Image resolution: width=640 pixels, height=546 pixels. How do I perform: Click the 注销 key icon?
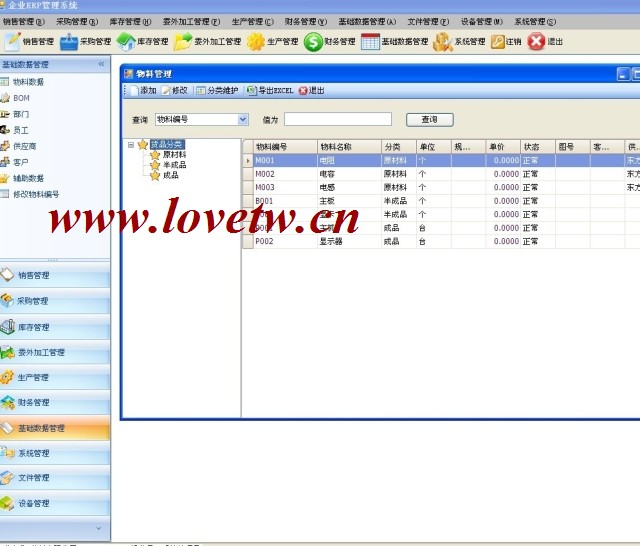pos(498,42)
